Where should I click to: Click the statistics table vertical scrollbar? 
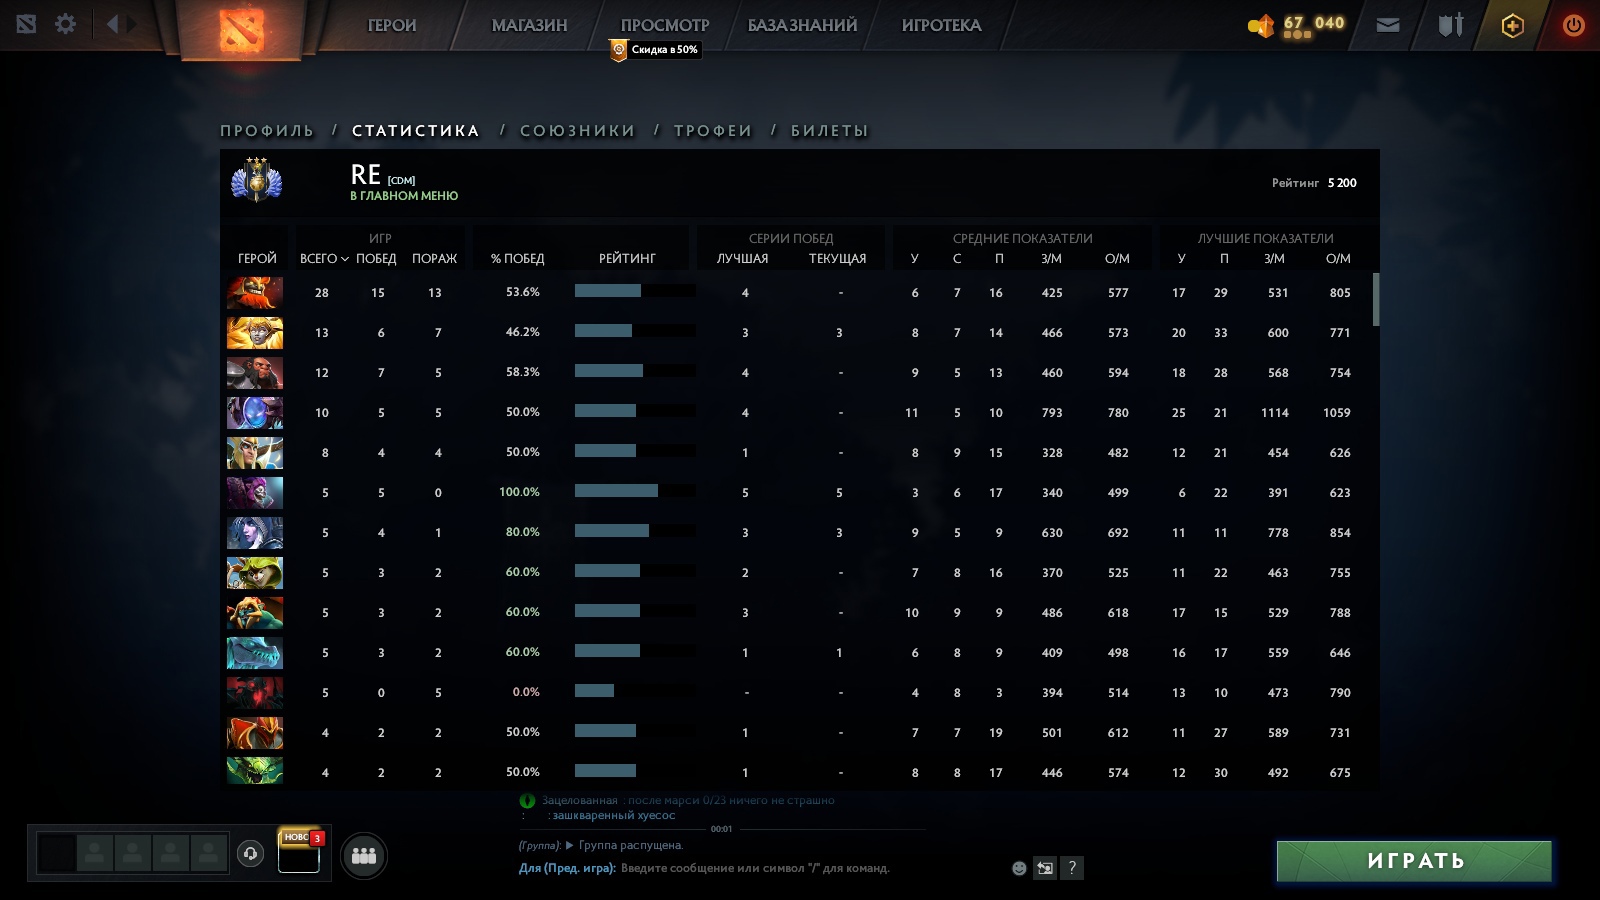point(1376,299)
